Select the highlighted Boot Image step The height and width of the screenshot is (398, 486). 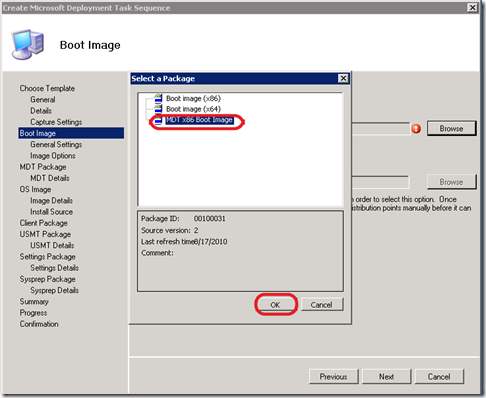(x=71, y=133)
